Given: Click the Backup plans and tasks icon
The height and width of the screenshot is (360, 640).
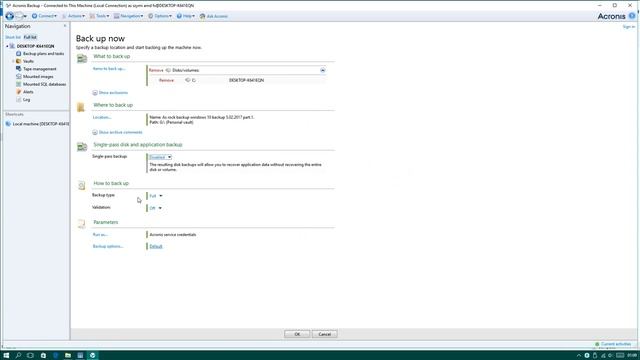Looking at the screenshot, I should click(x=18, y=53).
